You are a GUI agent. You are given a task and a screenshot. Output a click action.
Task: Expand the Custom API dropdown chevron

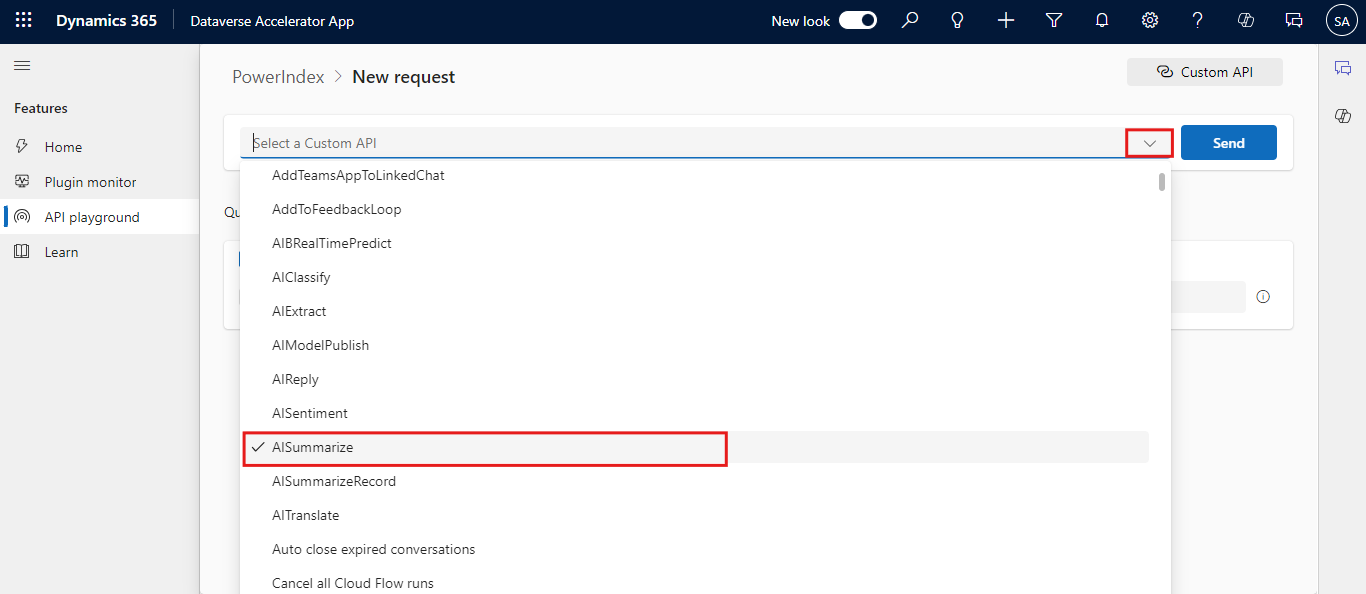pyautogui.click(x=1150, y=143)
